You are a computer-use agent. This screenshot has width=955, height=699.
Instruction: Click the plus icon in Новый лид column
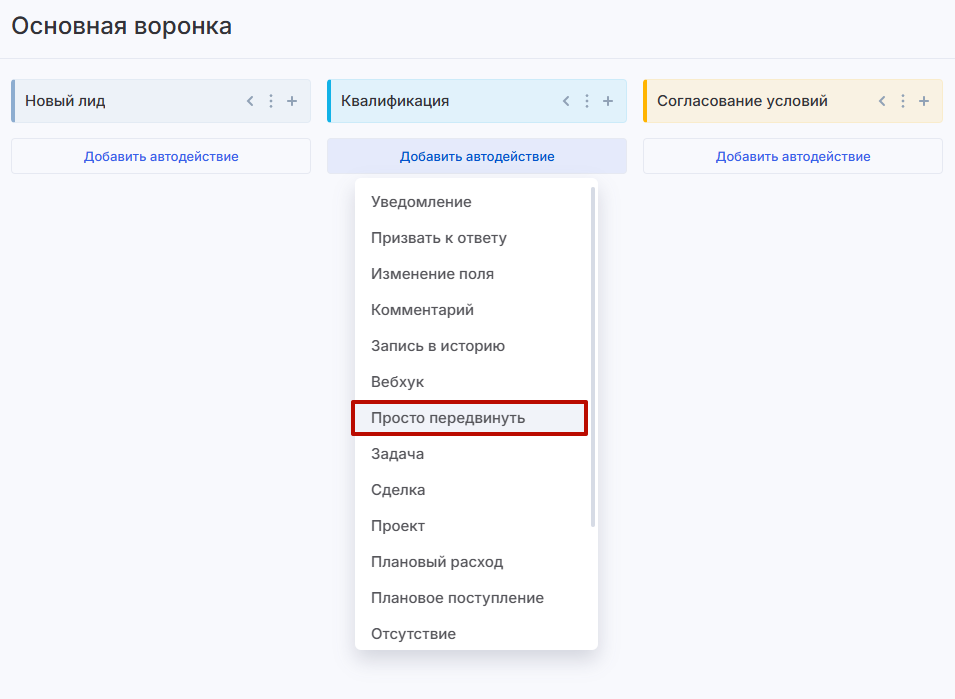(x=292, y=101)
